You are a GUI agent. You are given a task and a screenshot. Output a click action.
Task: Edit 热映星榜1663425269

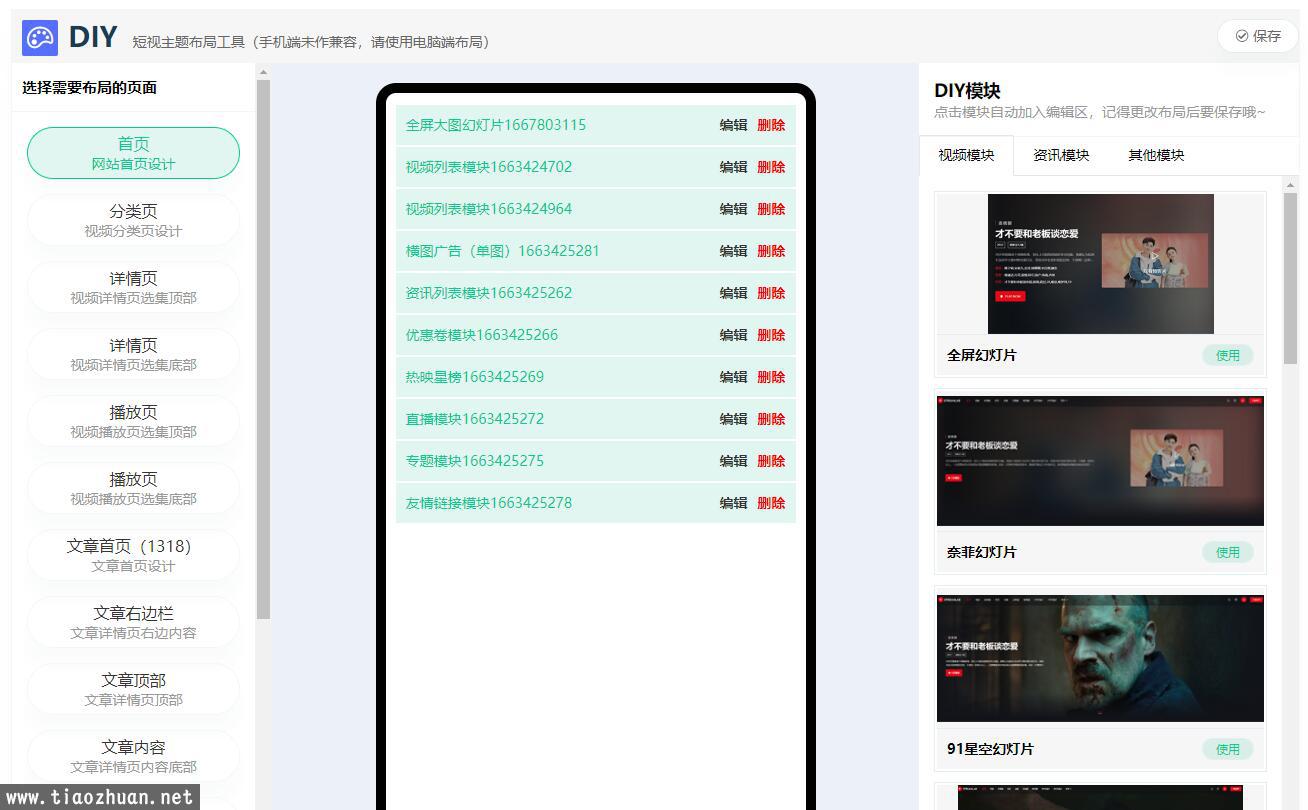(733, 377)
